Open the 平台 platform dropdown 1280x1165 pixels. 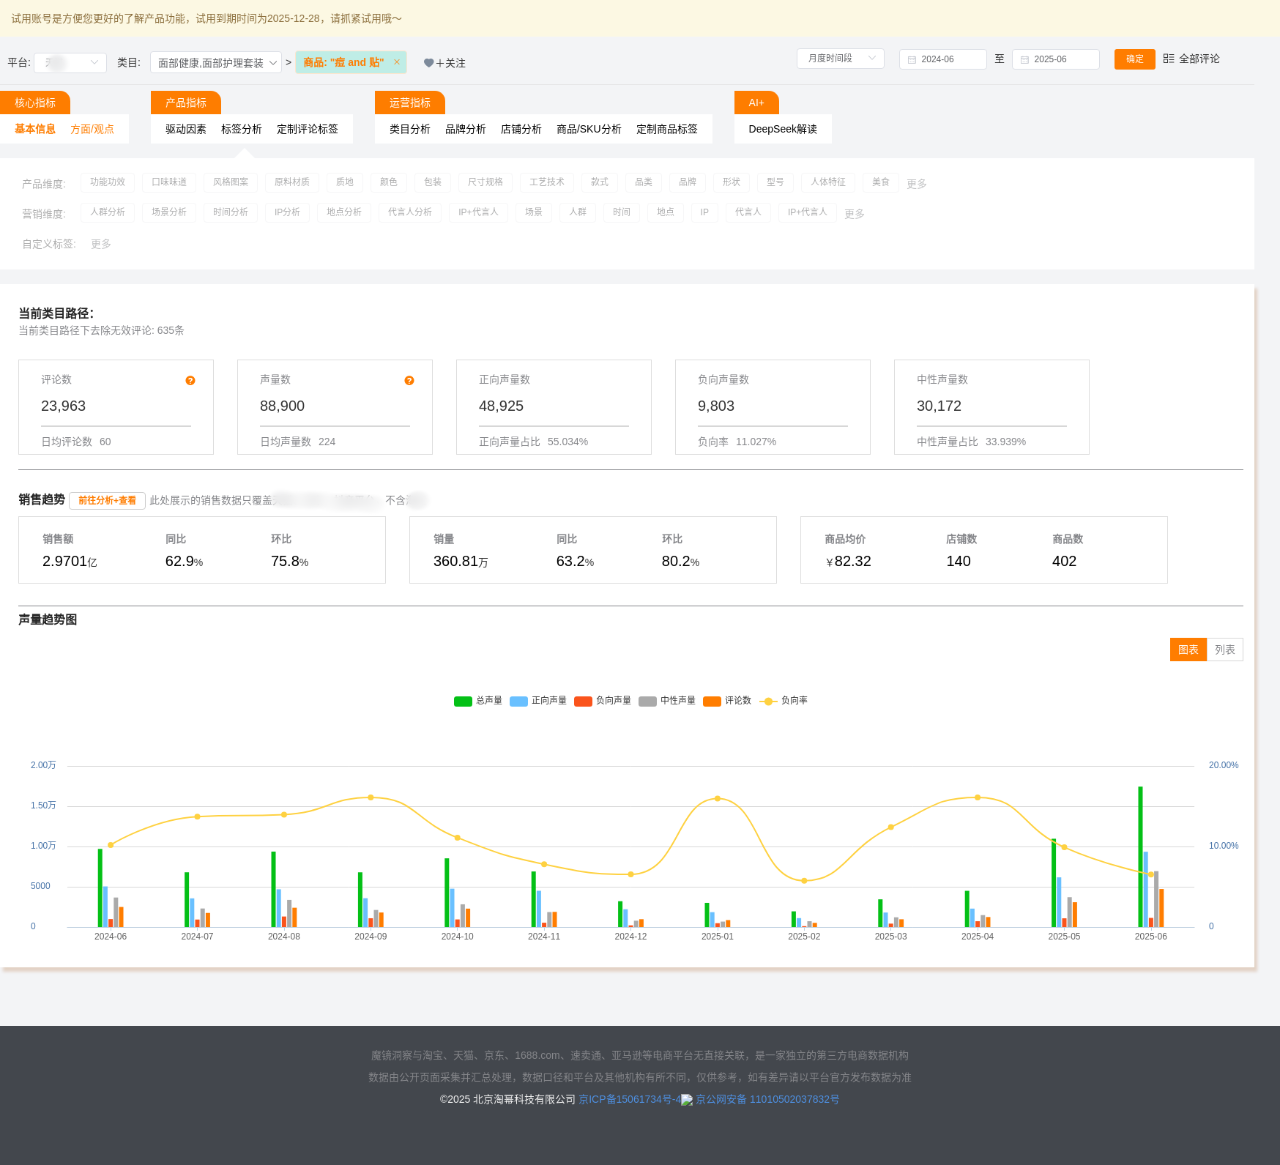pos(70,62)
